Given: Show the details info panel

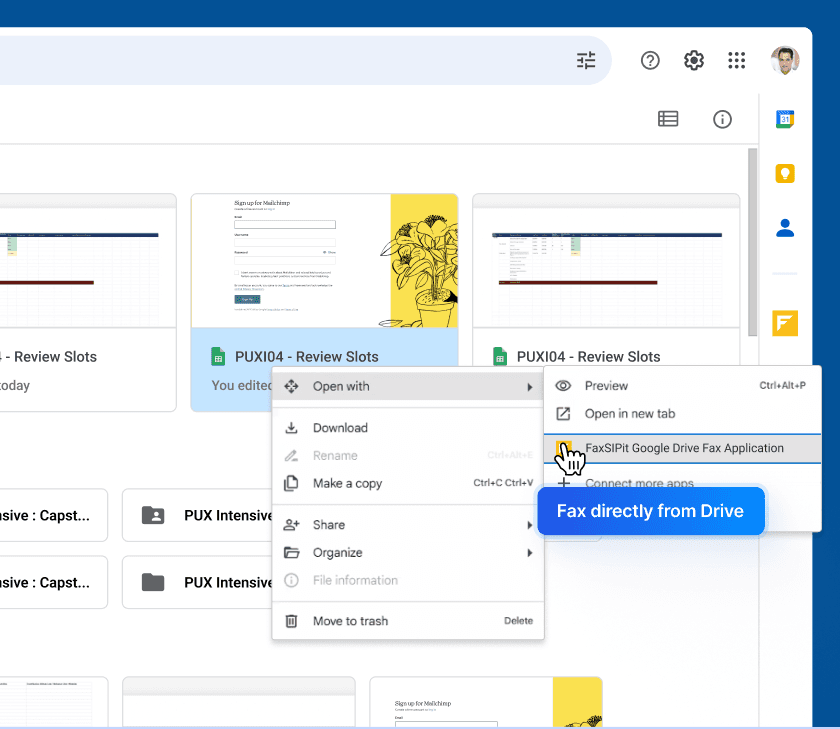Looking at the screenshot, I should coord(722,119).
